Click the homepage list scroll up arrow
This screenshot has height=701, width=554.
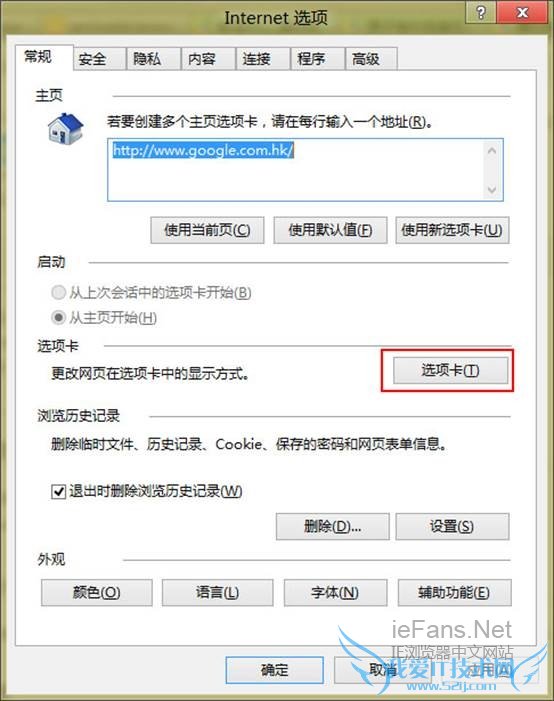[x=492, y=151]
